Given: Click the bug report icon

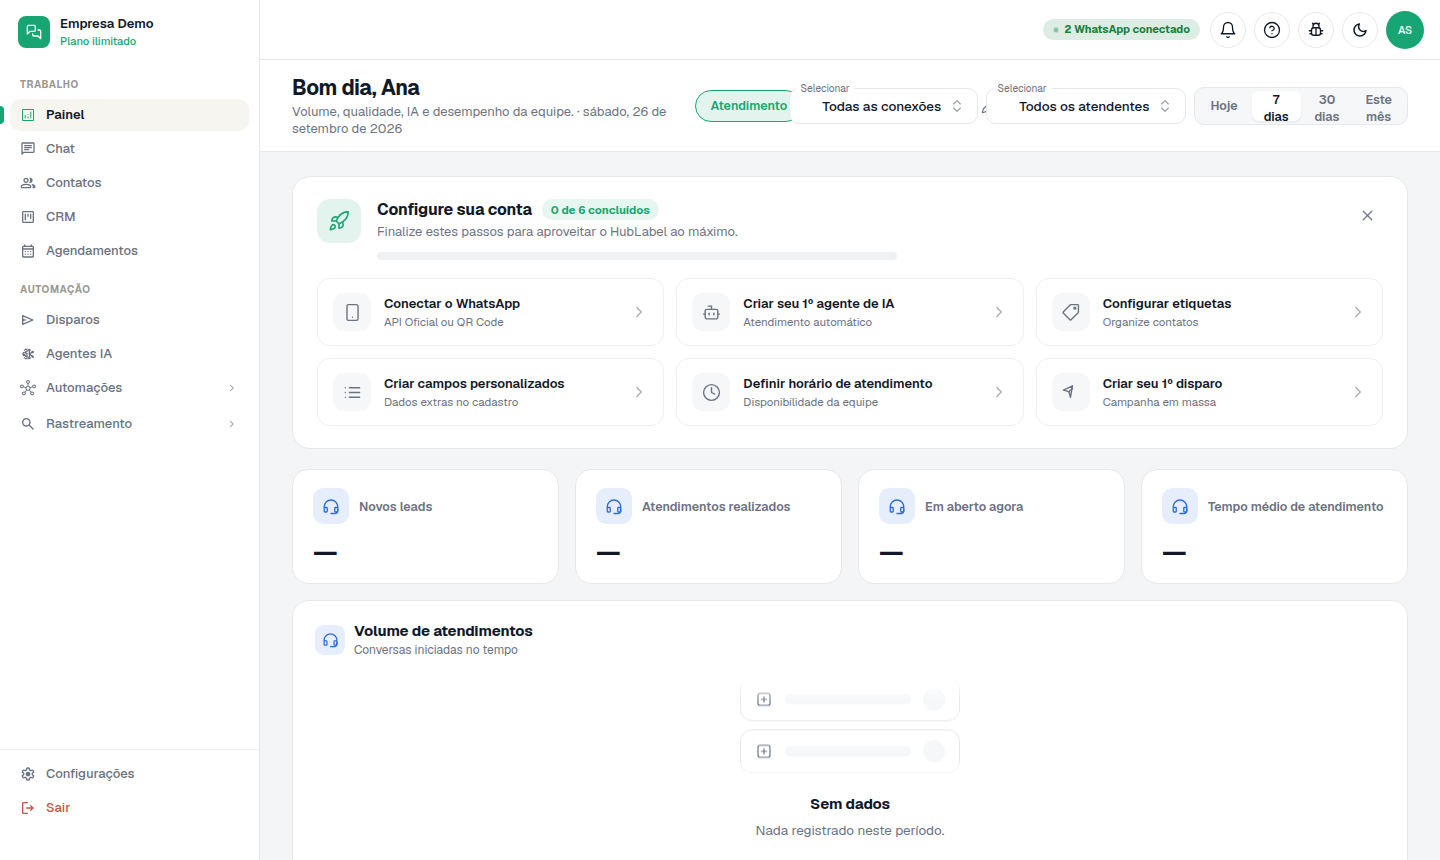Looking at the screenshot, I should 1316,30.
